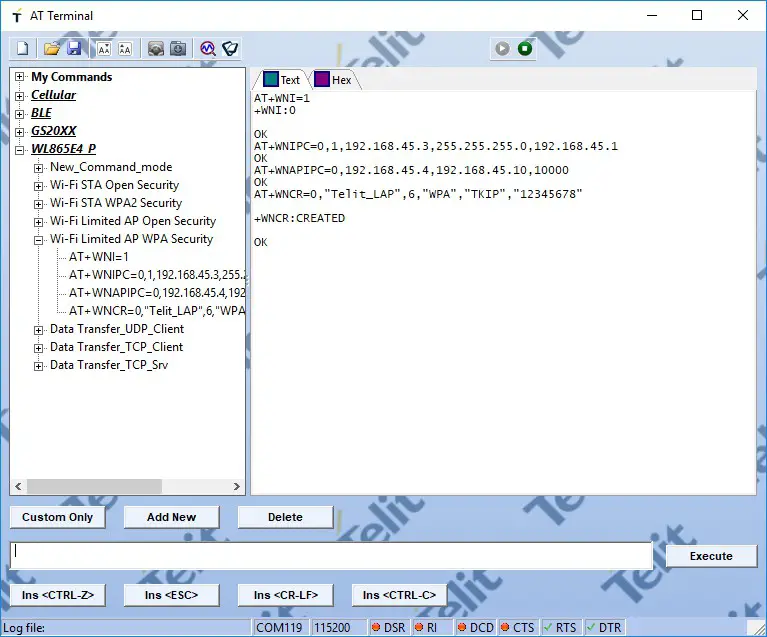Screen dimensions: 767x637
Task: Click the clear terminal eraser icon
Action: click(x=230, y=48)
